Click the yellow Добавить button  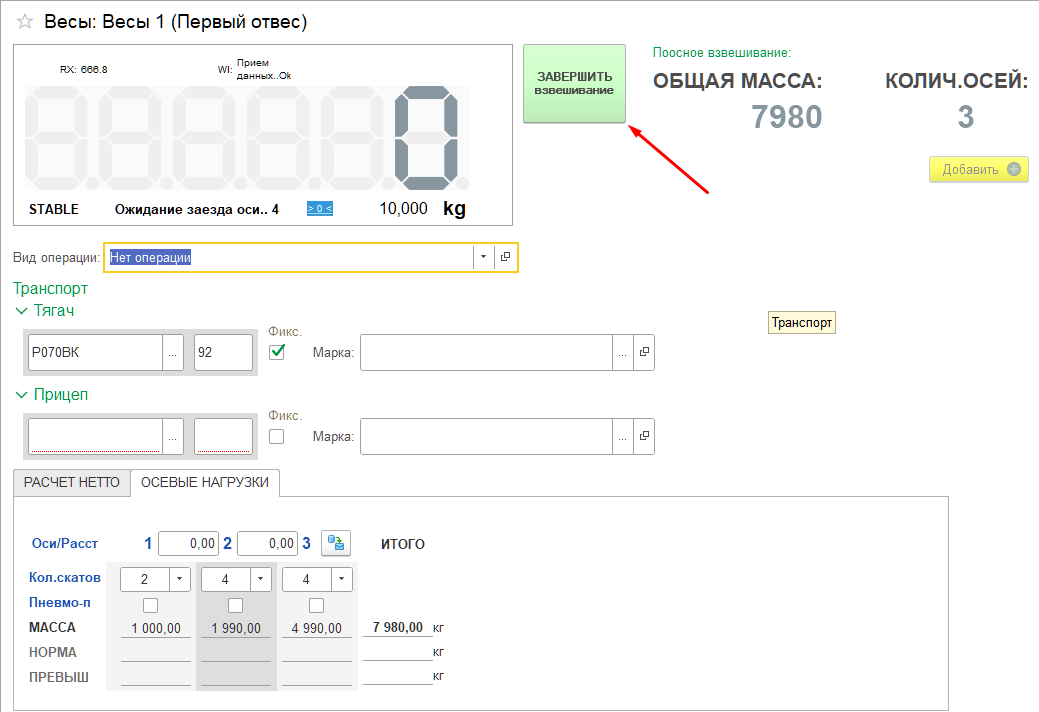[x=978, y=169]
